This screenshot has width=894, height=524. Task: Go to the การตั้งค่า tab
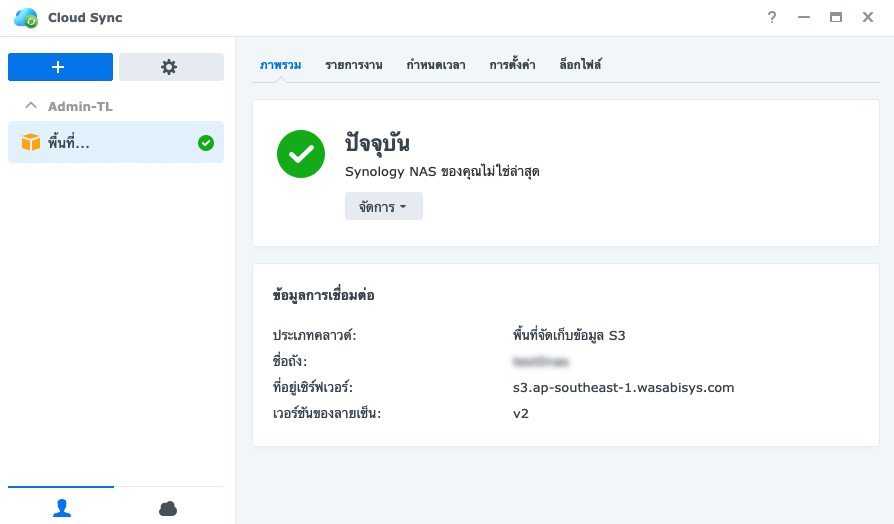tap(512, 65)
